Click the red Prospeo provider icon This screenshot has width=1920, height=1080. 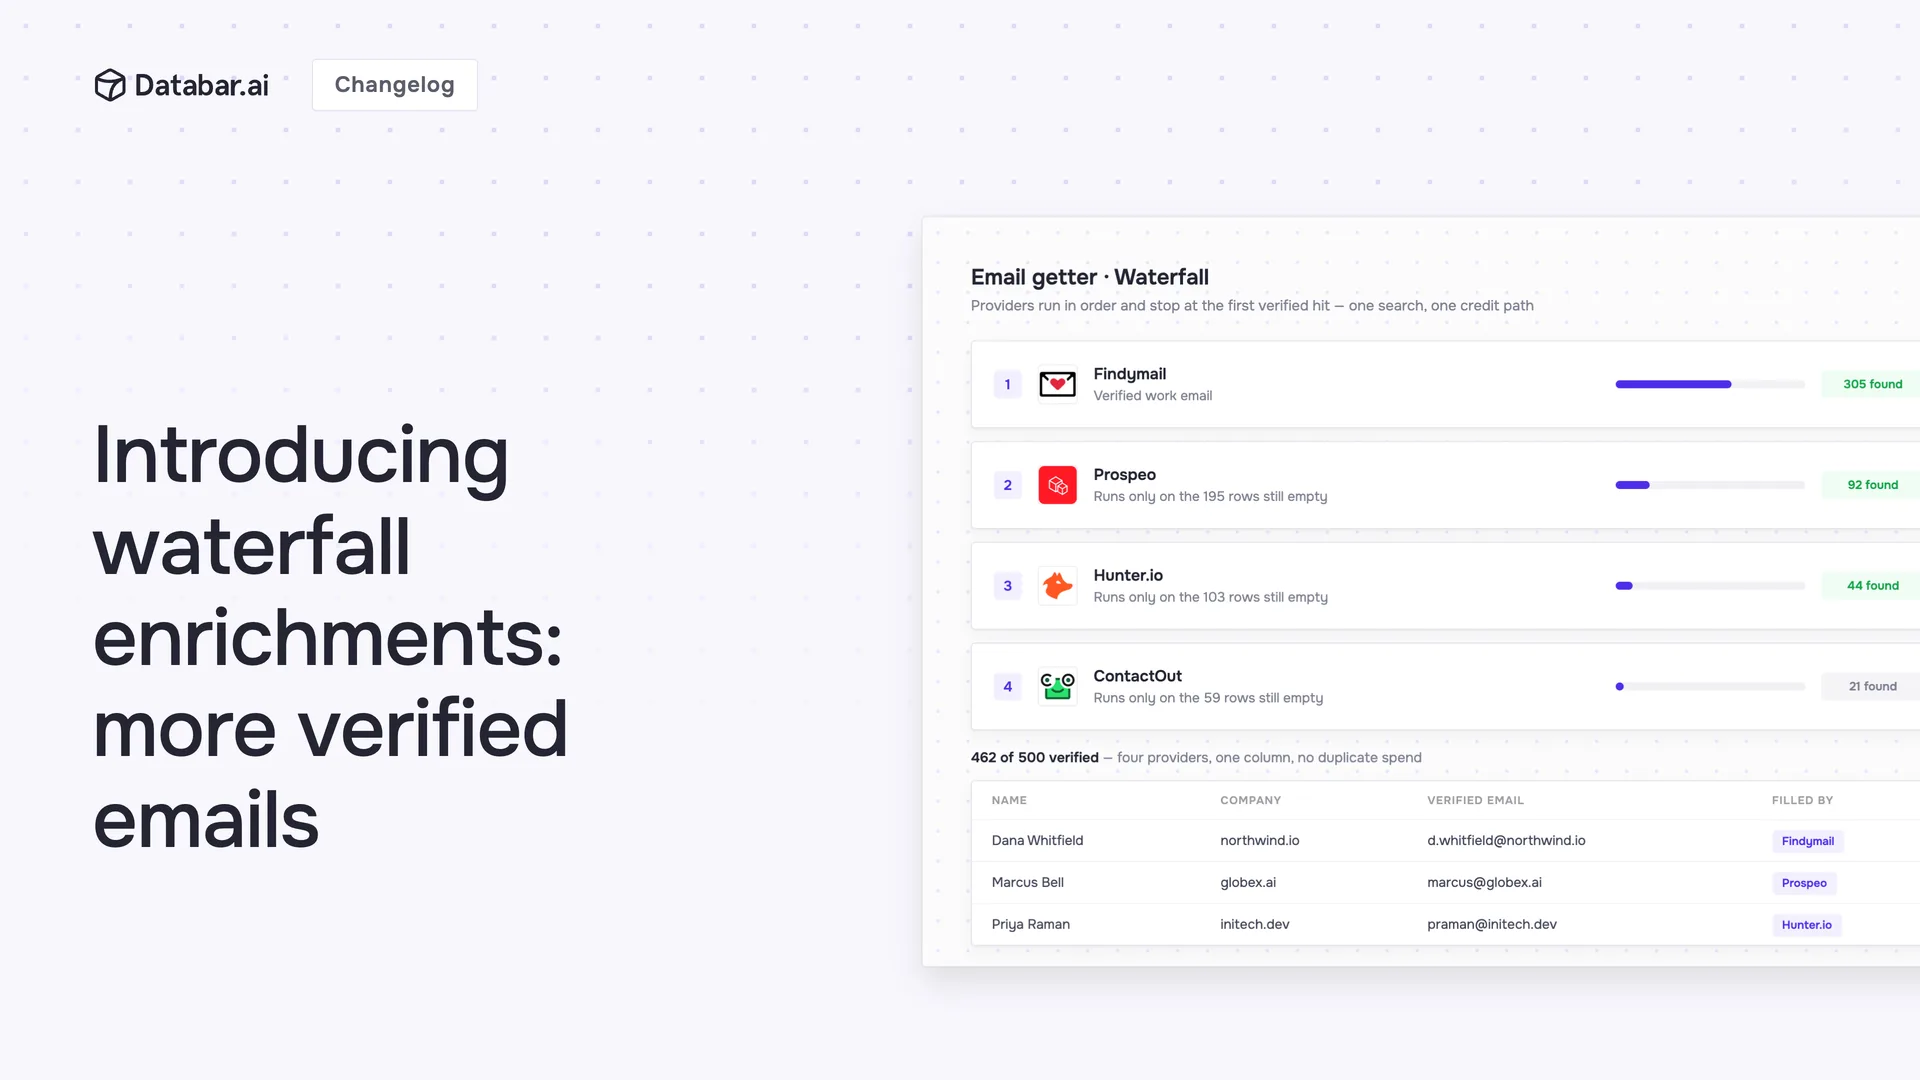click(x=1057, y=485)
